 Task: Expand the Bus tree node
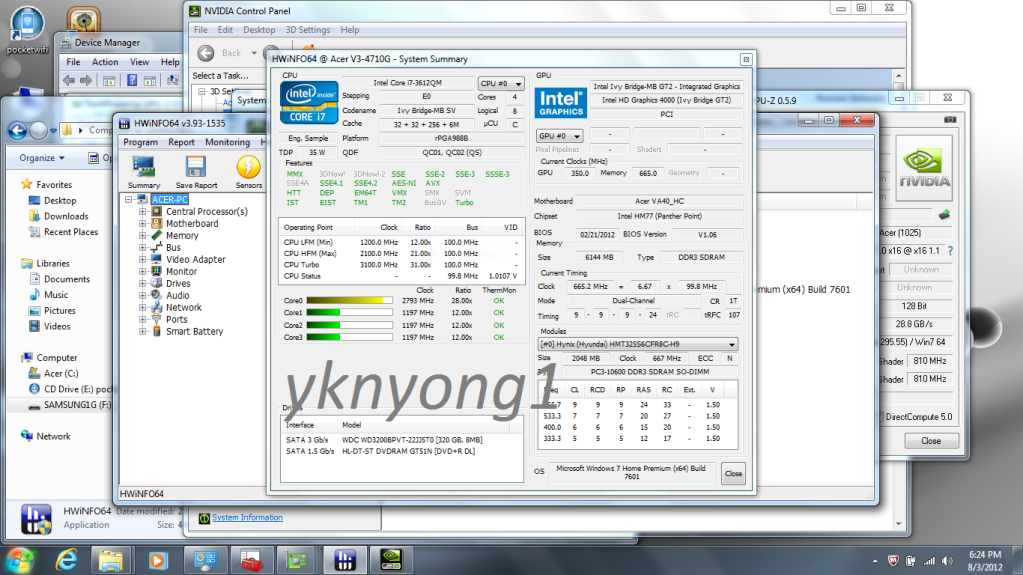142,247
